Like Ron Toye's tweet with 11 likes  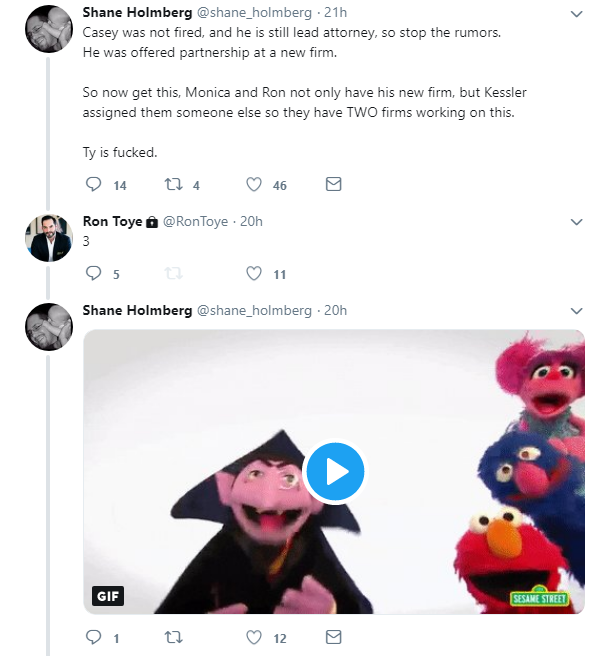coord(253,273)
